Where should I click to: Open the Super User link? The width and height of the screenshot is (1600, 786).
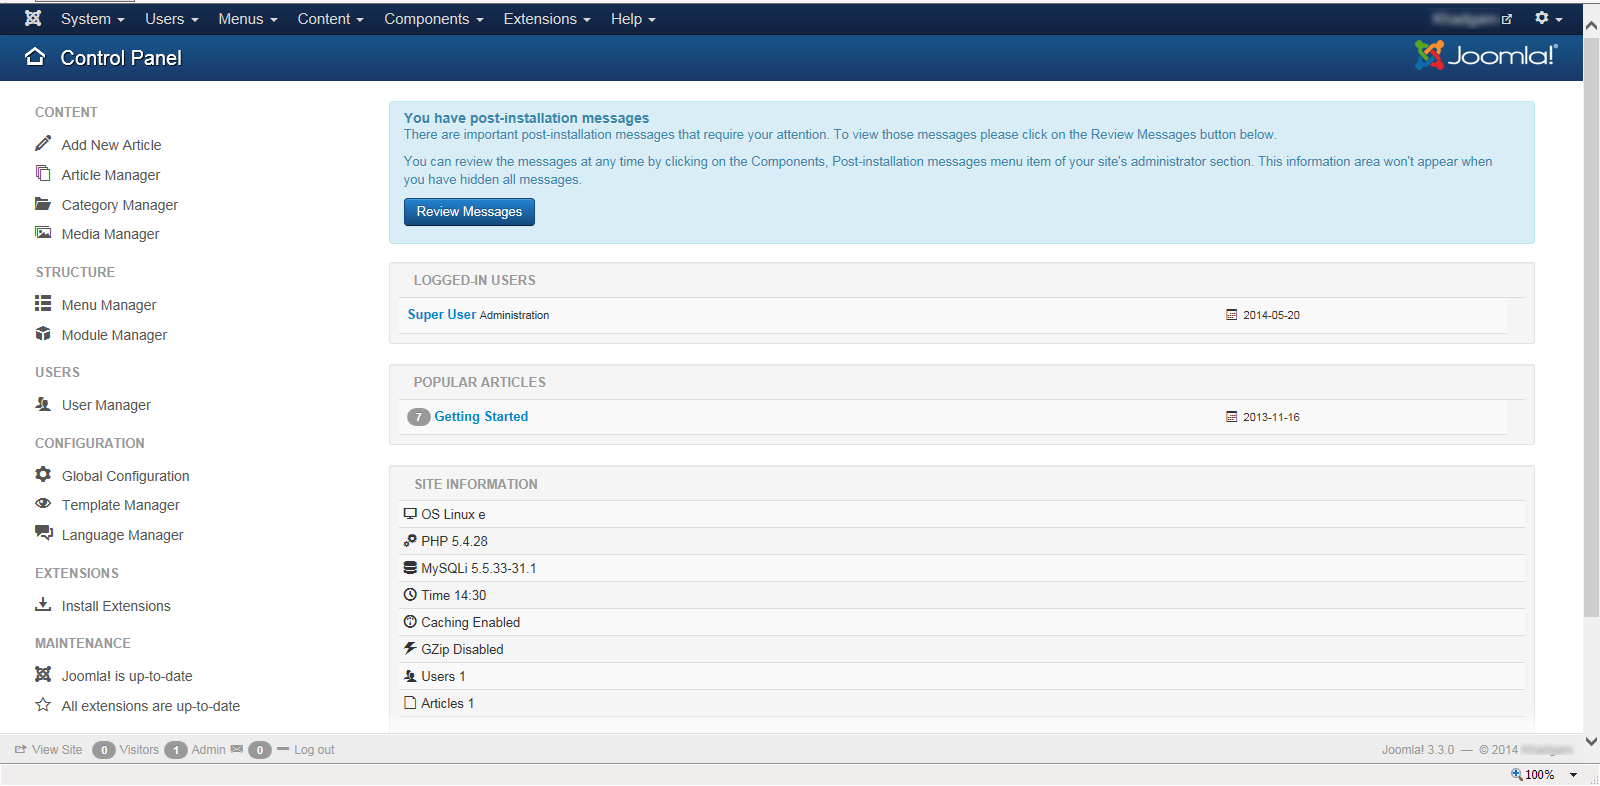[442, 314]
